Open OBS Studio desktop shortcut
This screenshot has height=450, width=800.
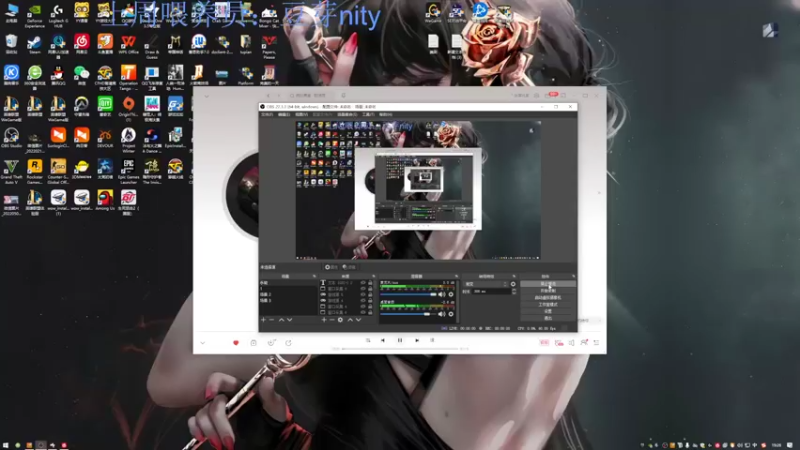coord(11,138)
